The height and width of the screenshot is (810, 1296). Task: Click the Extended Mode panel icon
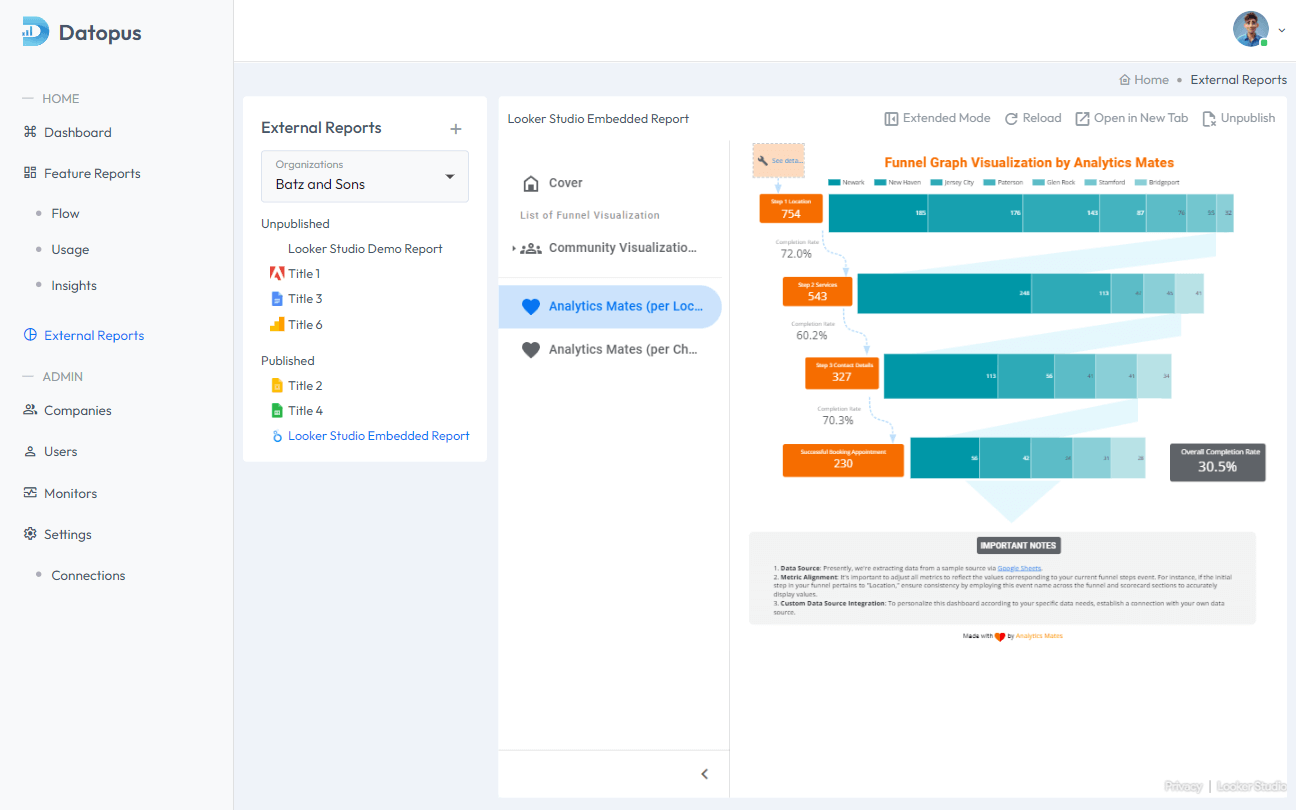pyautogui.click(x=891, y=118)
